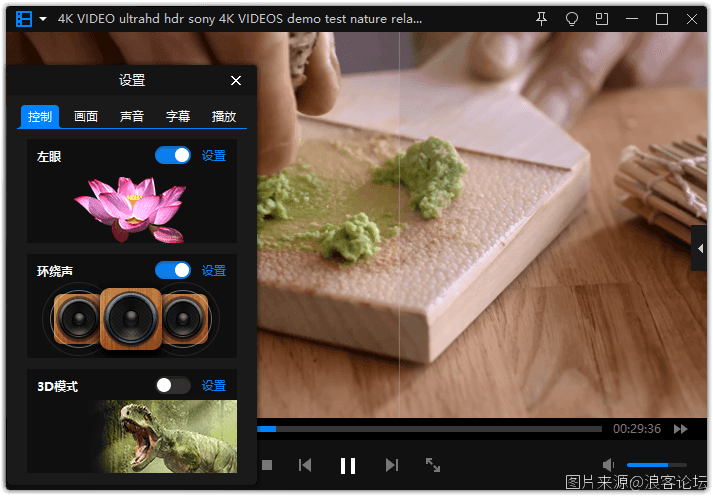Expand the title bar dropdown arrow
Image resolution: width=713 pixels, height=496 pixels.
43,19
